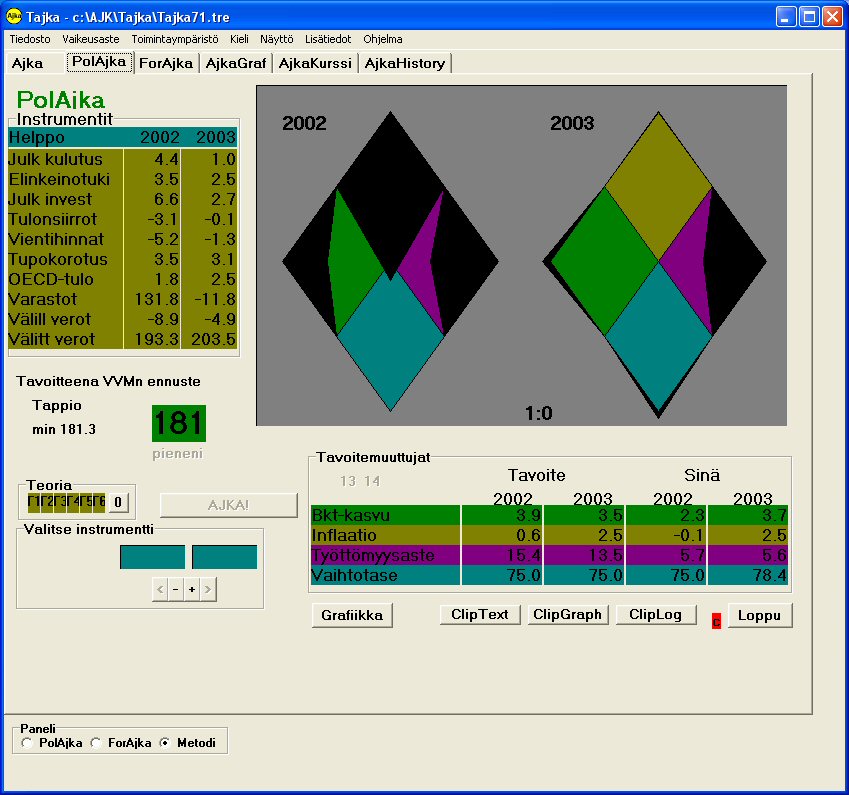Select theory button T6
The width and height of the screenshot is (849, 795).
(99, 502)
